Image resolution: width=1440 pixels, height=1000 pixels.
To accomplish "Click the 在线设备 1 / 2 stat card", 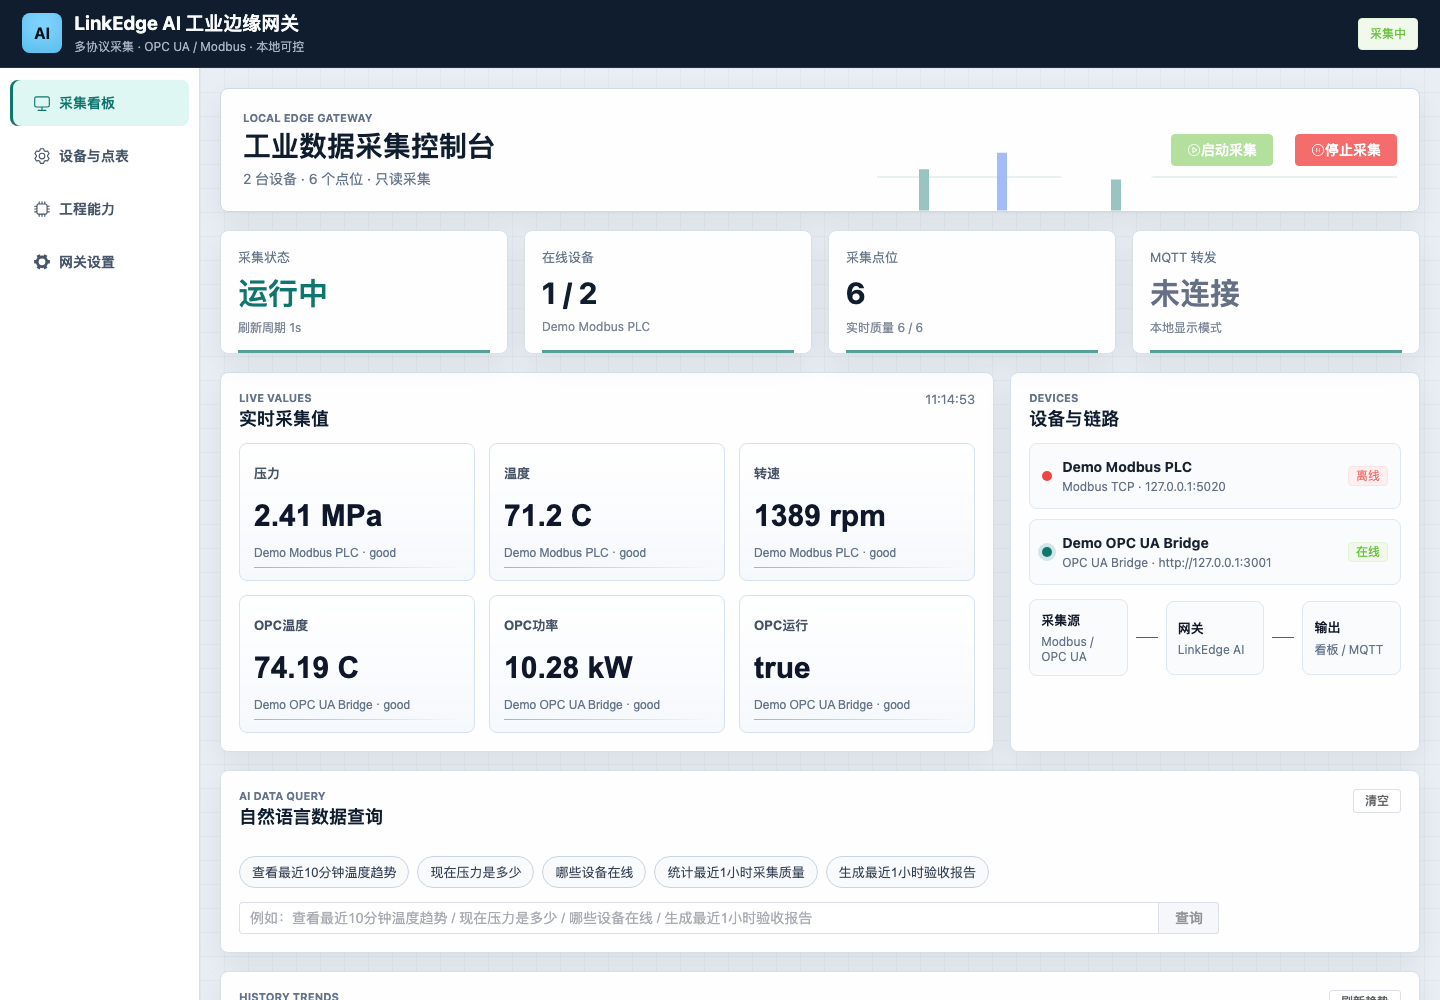I will pos(668,292).
